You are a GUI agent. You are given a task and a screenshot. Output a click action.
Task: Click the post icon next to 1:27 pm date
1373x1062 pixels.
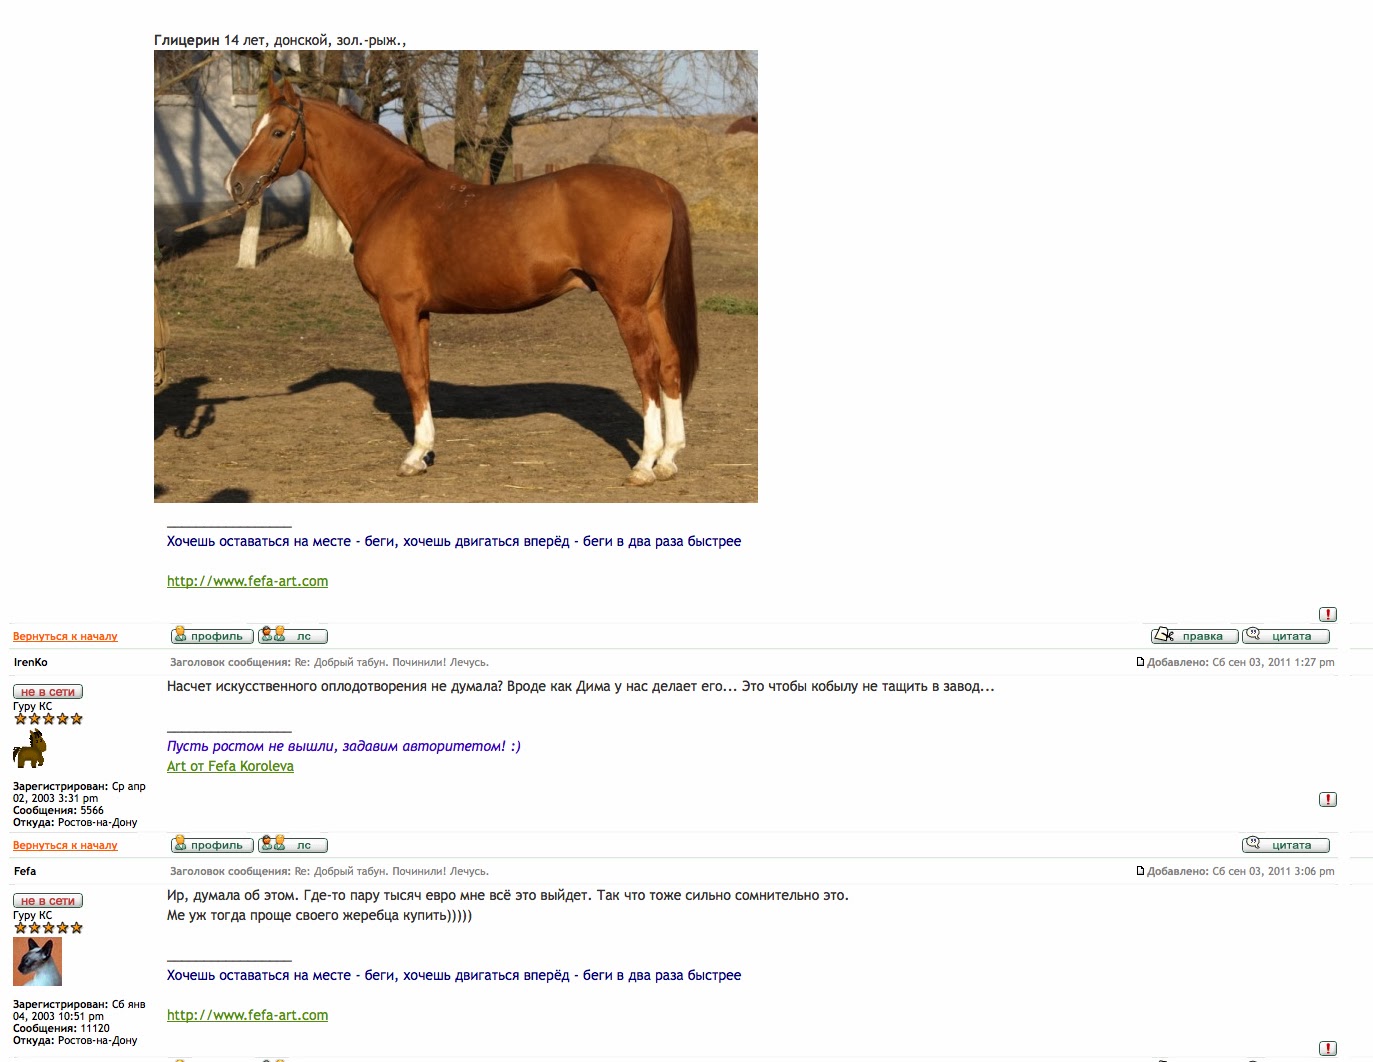click(1140, 662)
